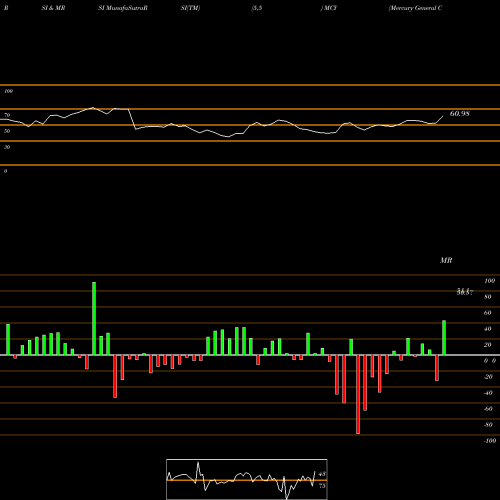This screenshot has width=500, height=500.
Task: Click the 'MR' label above the bar chart
Action: point(446,260)
